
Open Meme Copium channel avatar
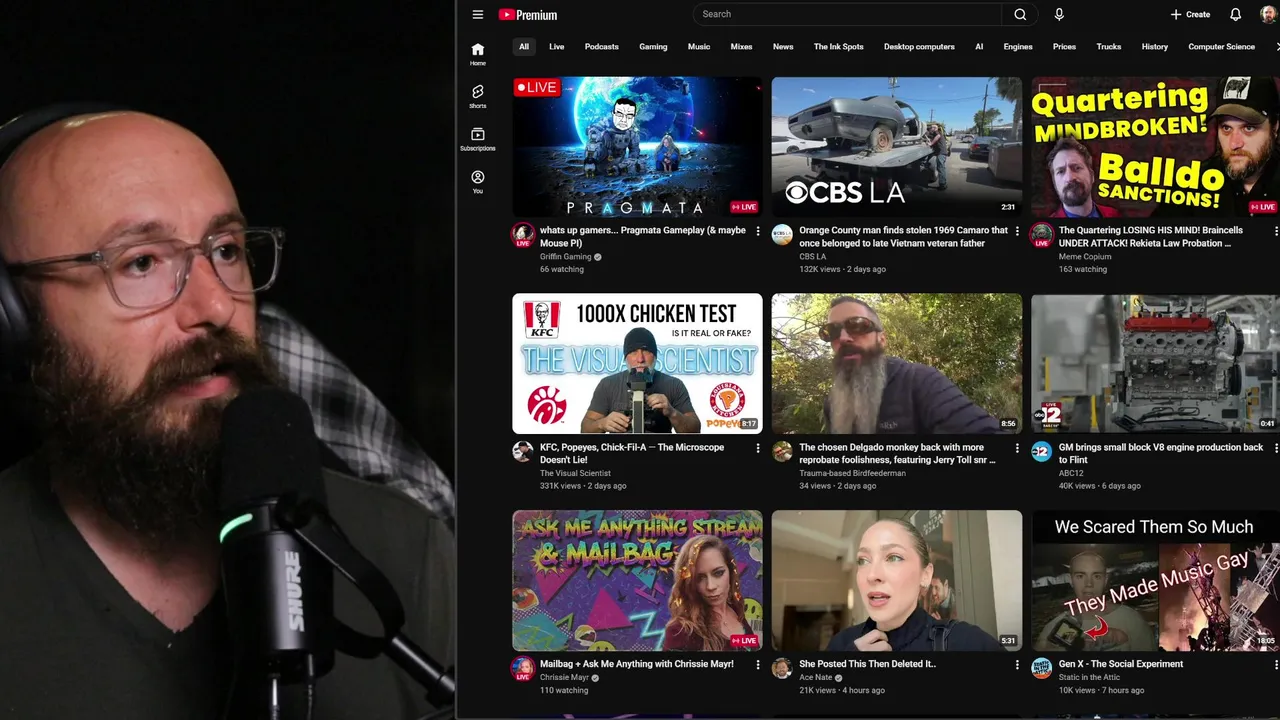coord(1042,235)
